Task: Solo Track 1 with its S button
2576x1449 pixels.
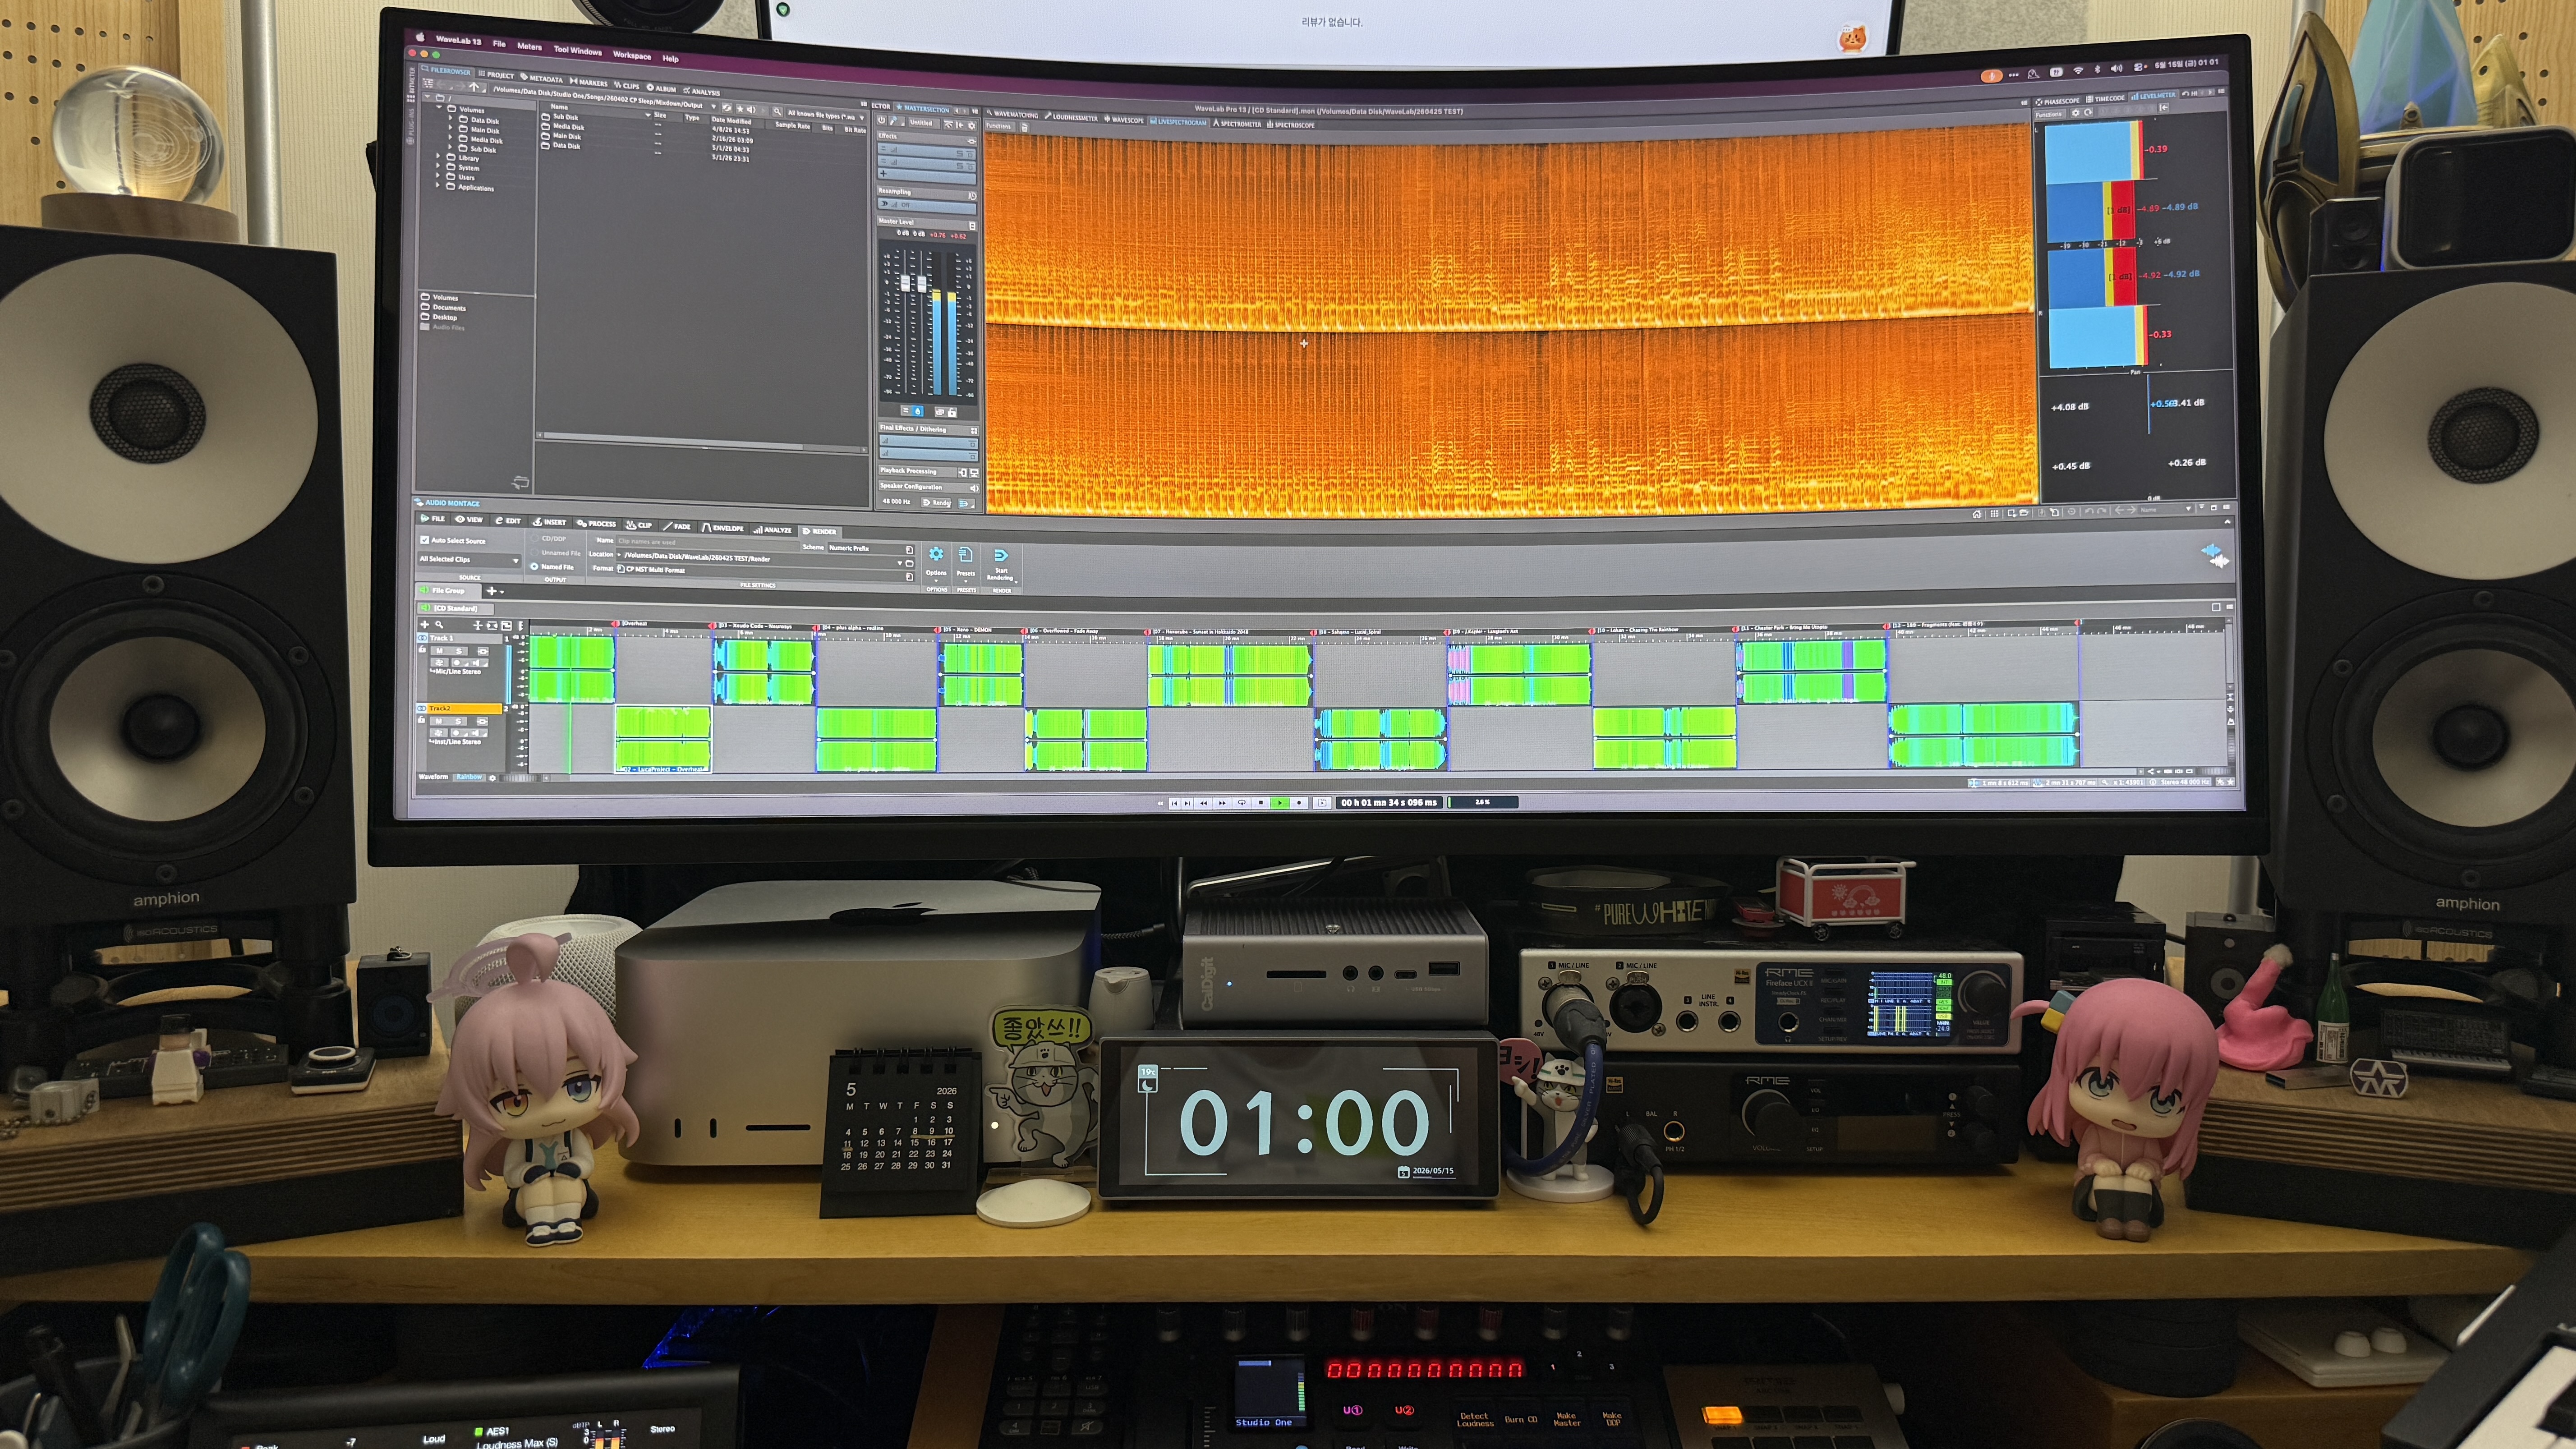Action: click(459, 651)
